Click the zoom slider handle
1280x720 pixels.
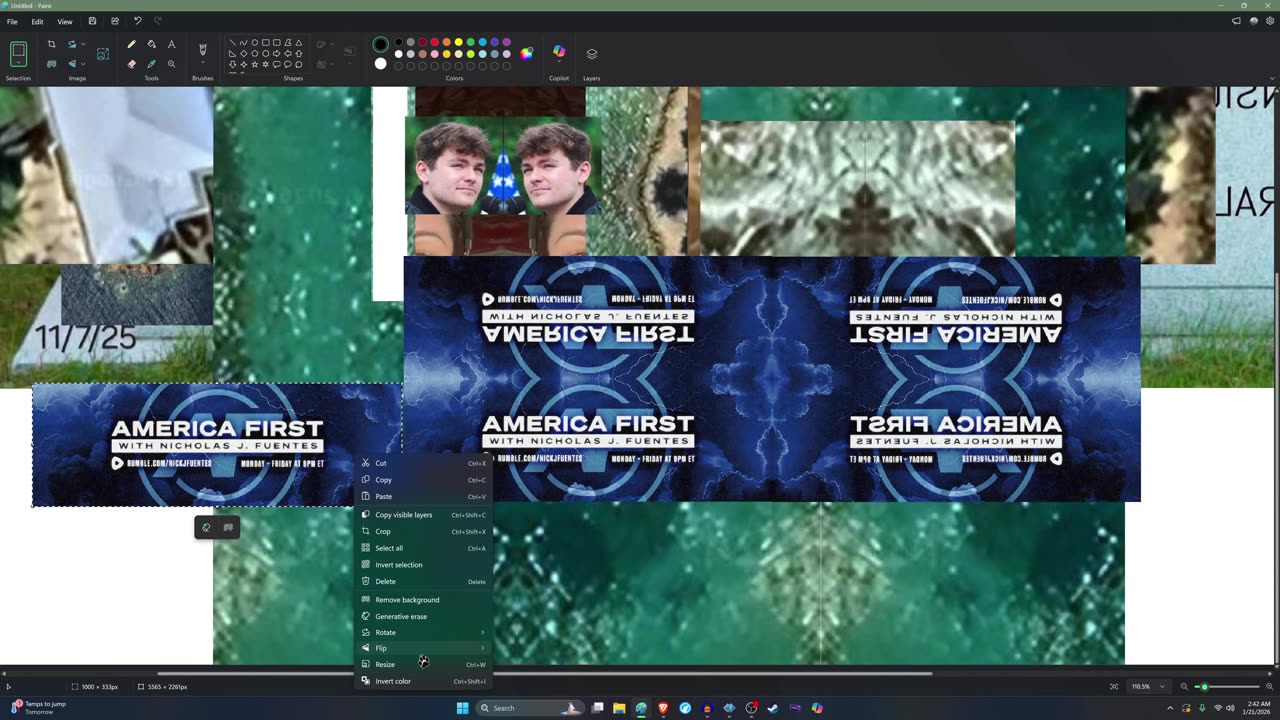[1204, 687]
